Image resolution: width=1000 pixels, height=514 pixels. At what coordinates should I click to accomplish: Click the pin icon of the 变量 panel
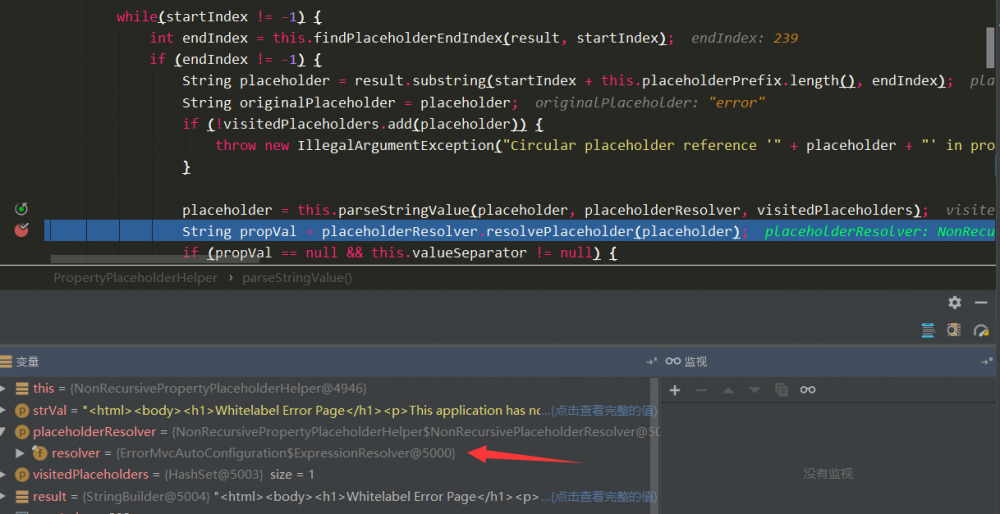tap(651, 362)
